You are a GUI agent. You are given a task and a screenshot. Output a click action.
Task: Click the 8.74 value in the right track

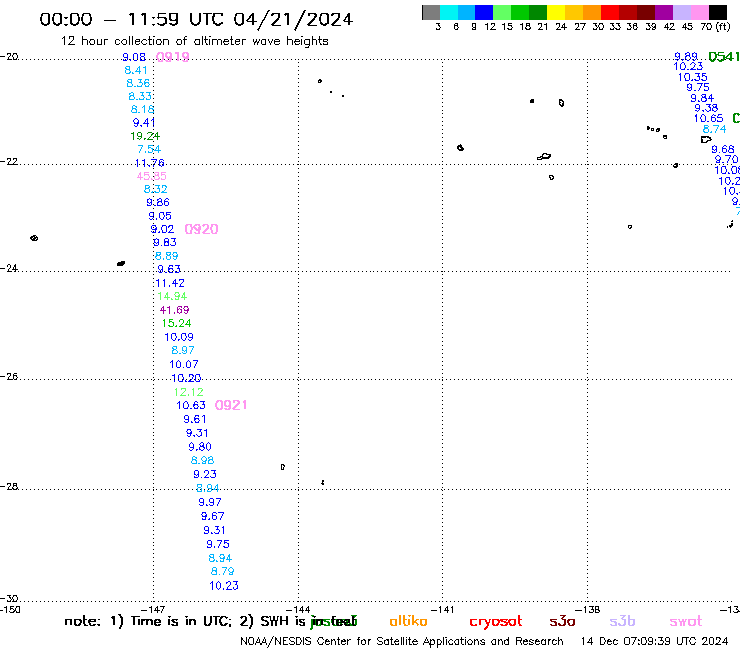click(x=715, y=129)
